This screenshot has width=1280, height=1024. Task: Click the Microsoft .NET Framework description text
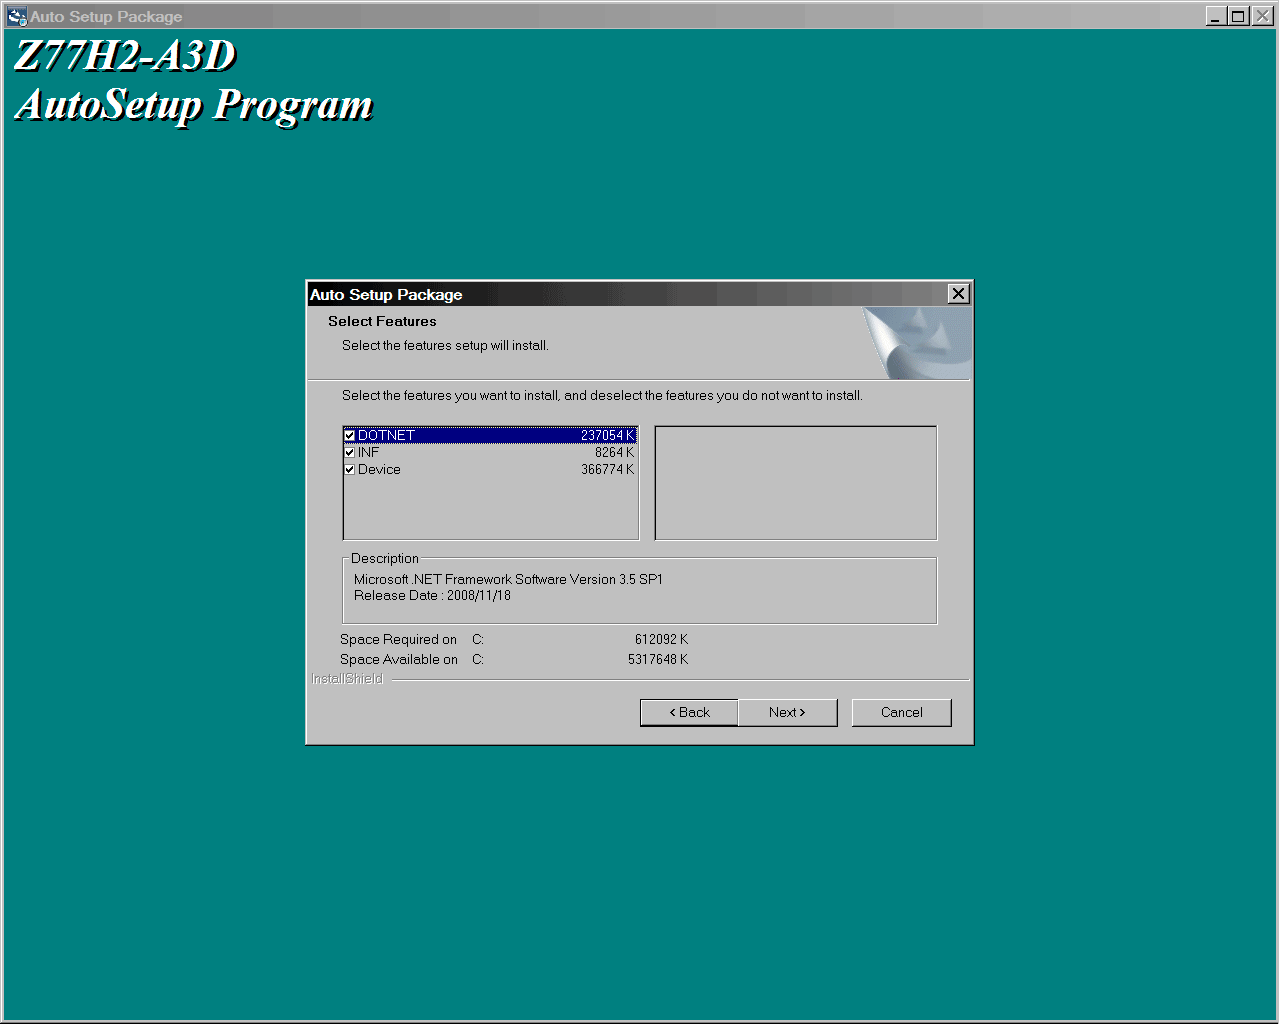[x=508, y=579]
